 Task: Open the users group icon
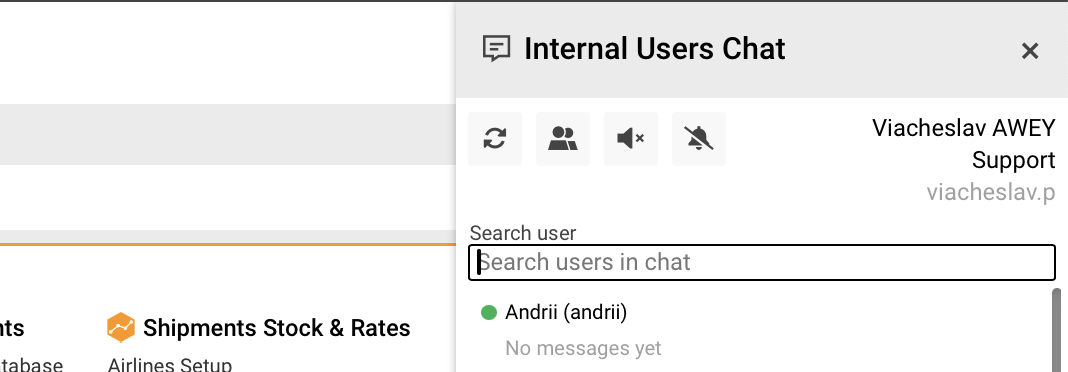click(563, 139)
